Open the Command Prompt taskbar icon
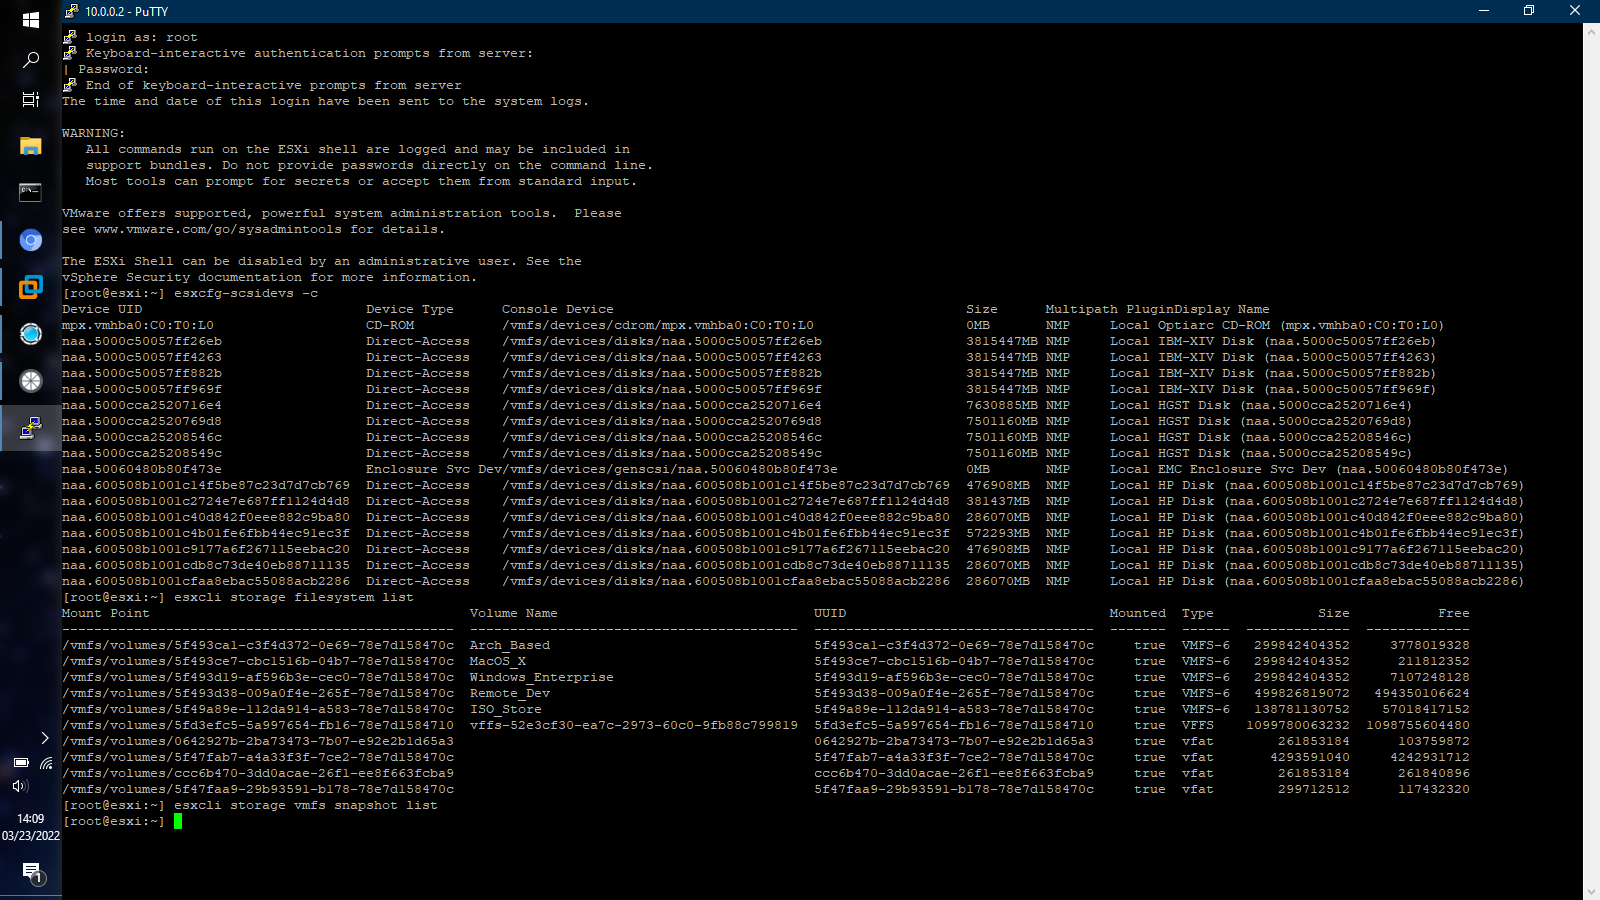The height and width of the screenshot is (900, 1600). (30, 192)
